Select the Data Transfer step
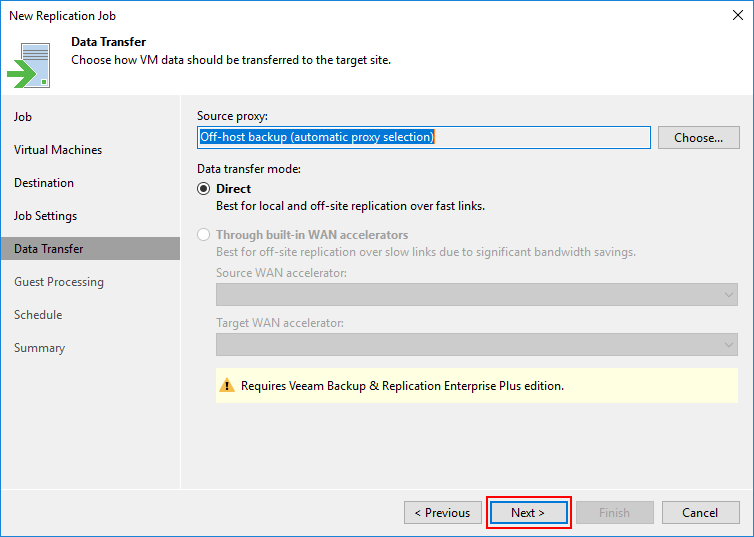The image size is (754, 537). tap(90, 249)
